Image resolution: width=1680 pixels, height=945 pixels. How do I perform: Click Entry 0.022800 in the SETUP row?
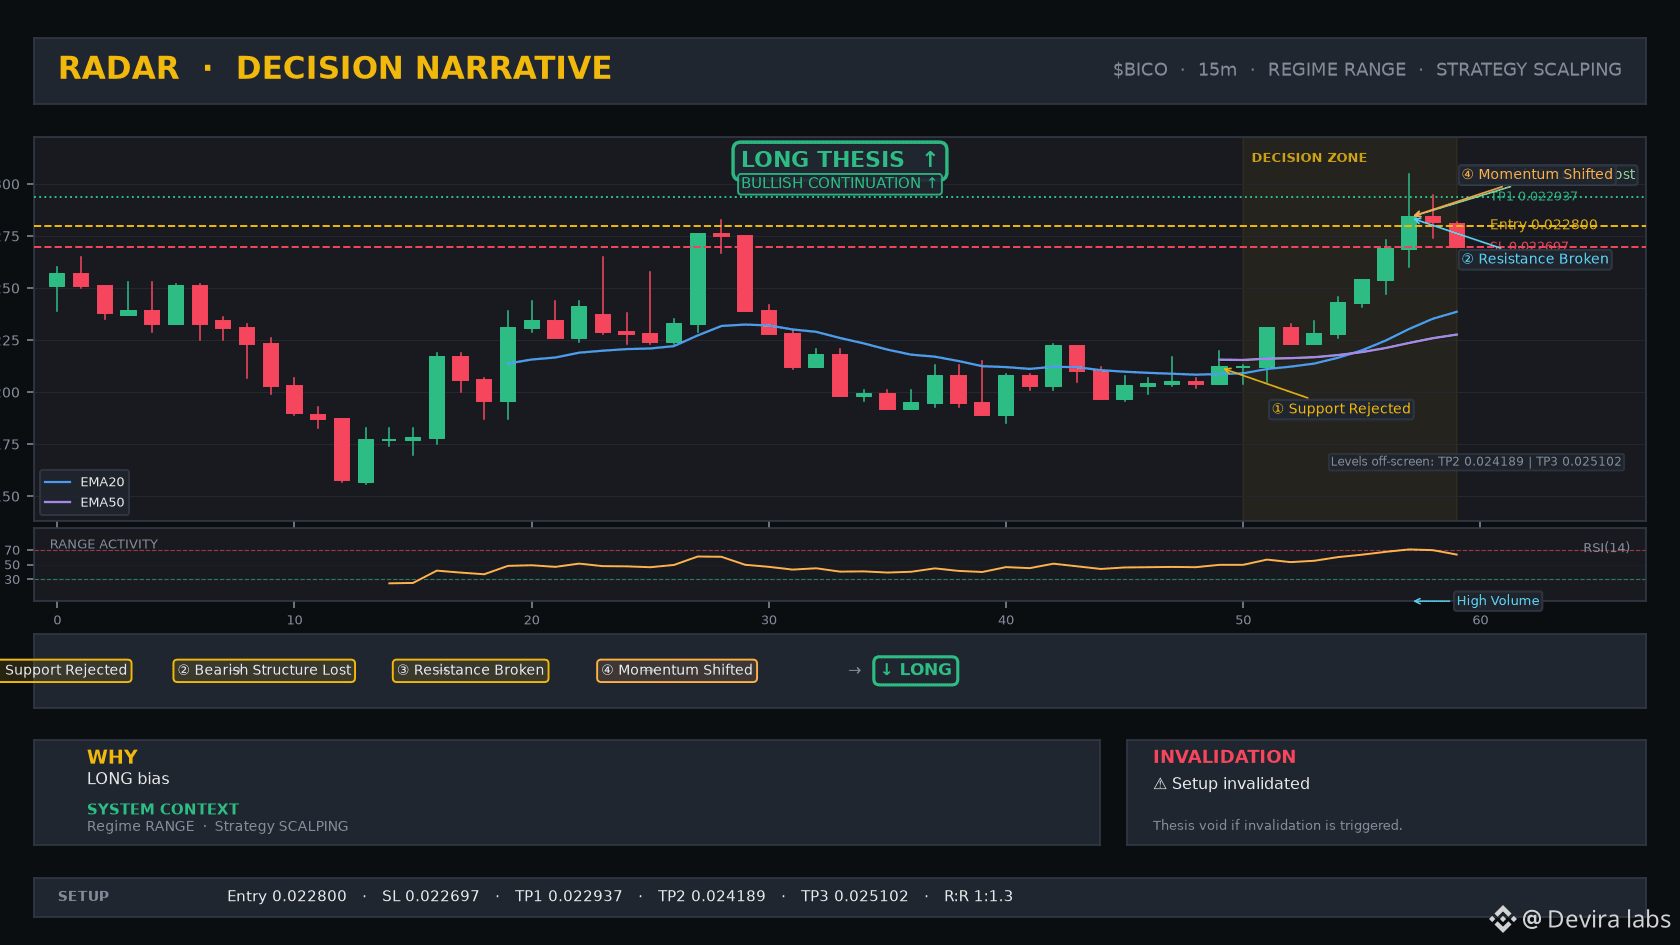287,896
